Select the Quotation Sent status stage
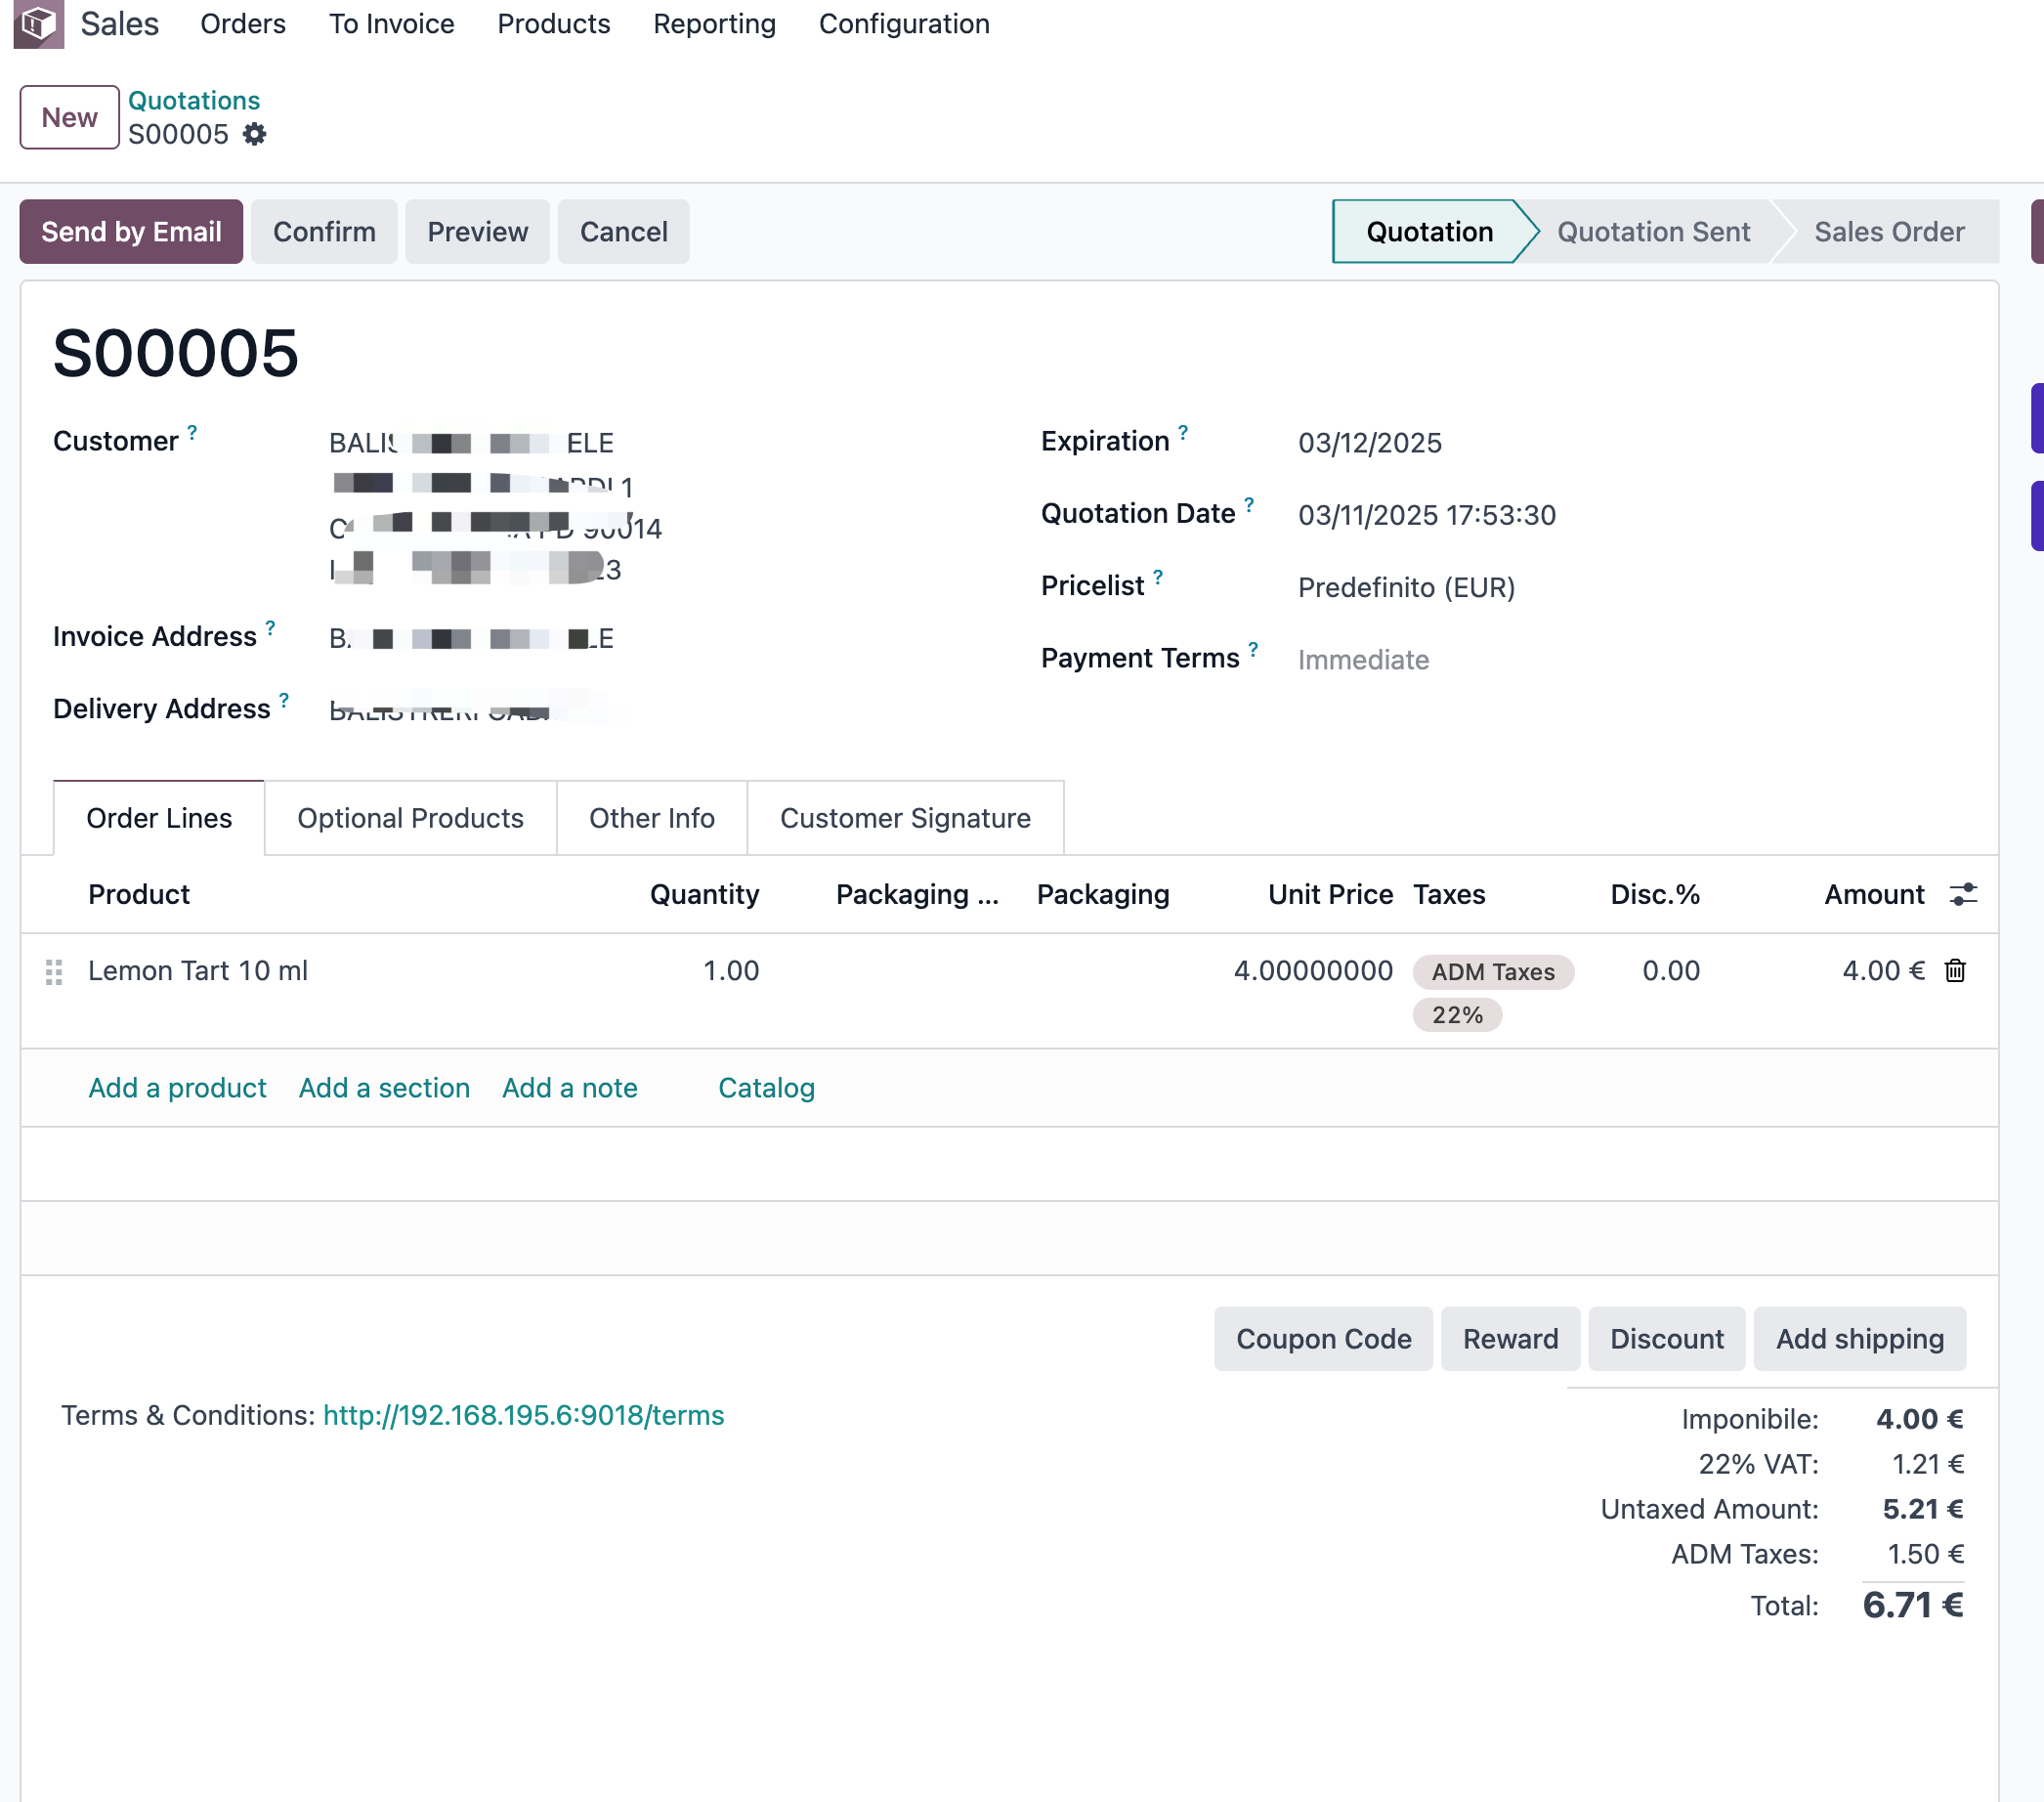This screenshot has width=2044, height=1802. (1654, 232)
